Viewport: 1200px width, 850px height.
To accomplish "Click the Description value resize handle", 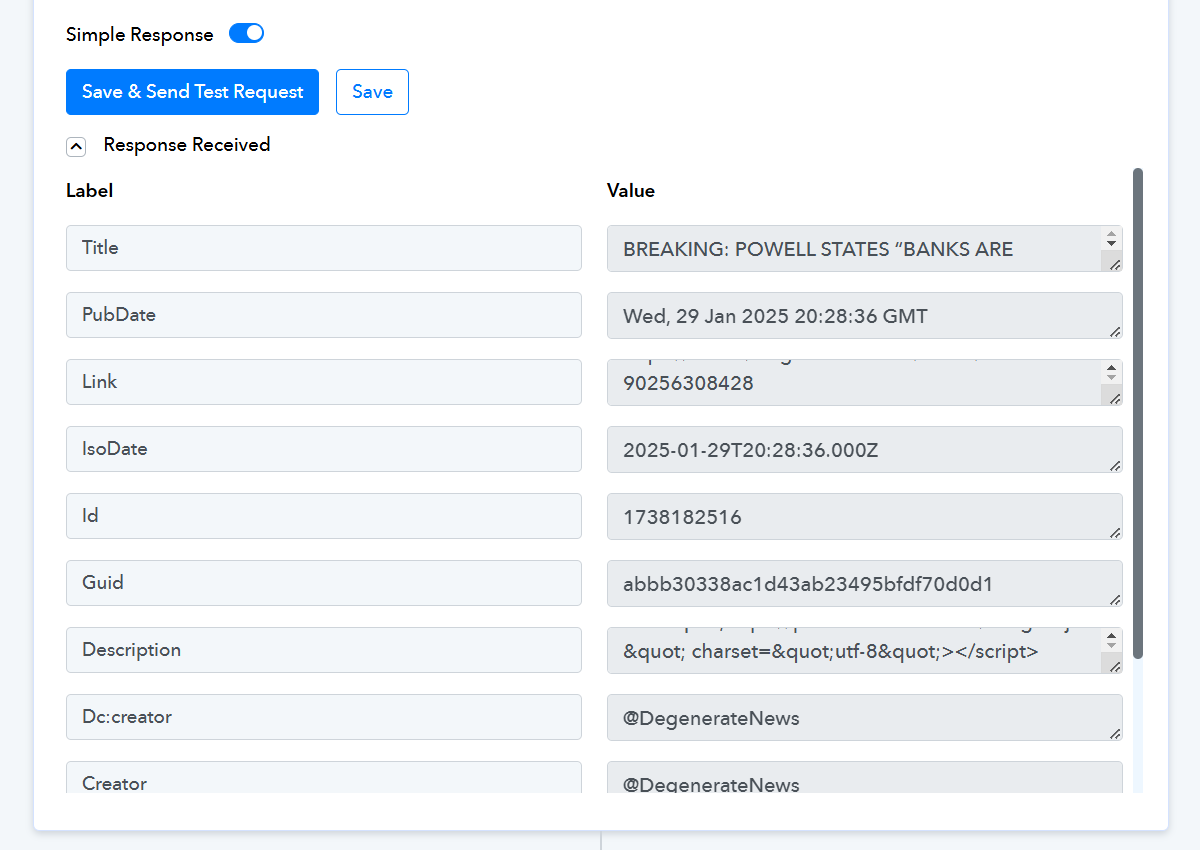I will point(1113,665).
